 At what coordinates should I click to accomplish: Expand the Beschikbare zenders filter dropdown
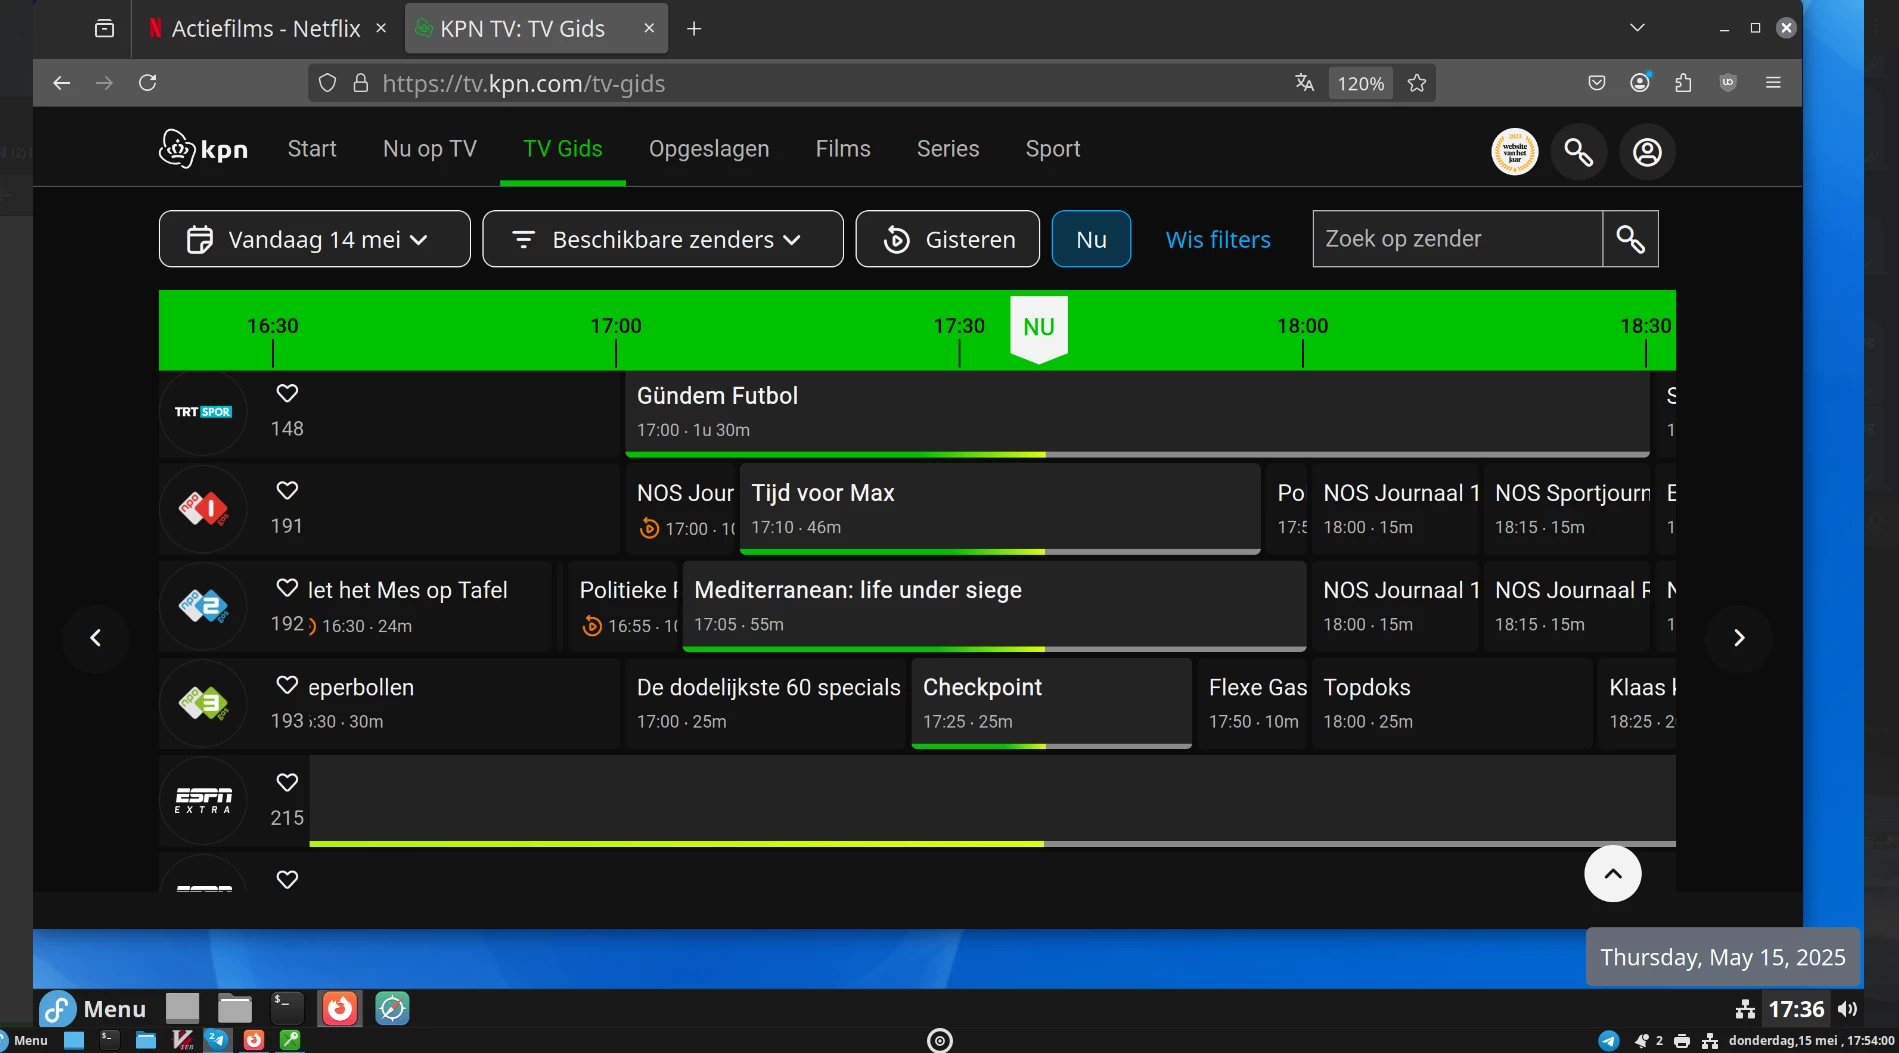coord(662,239)
